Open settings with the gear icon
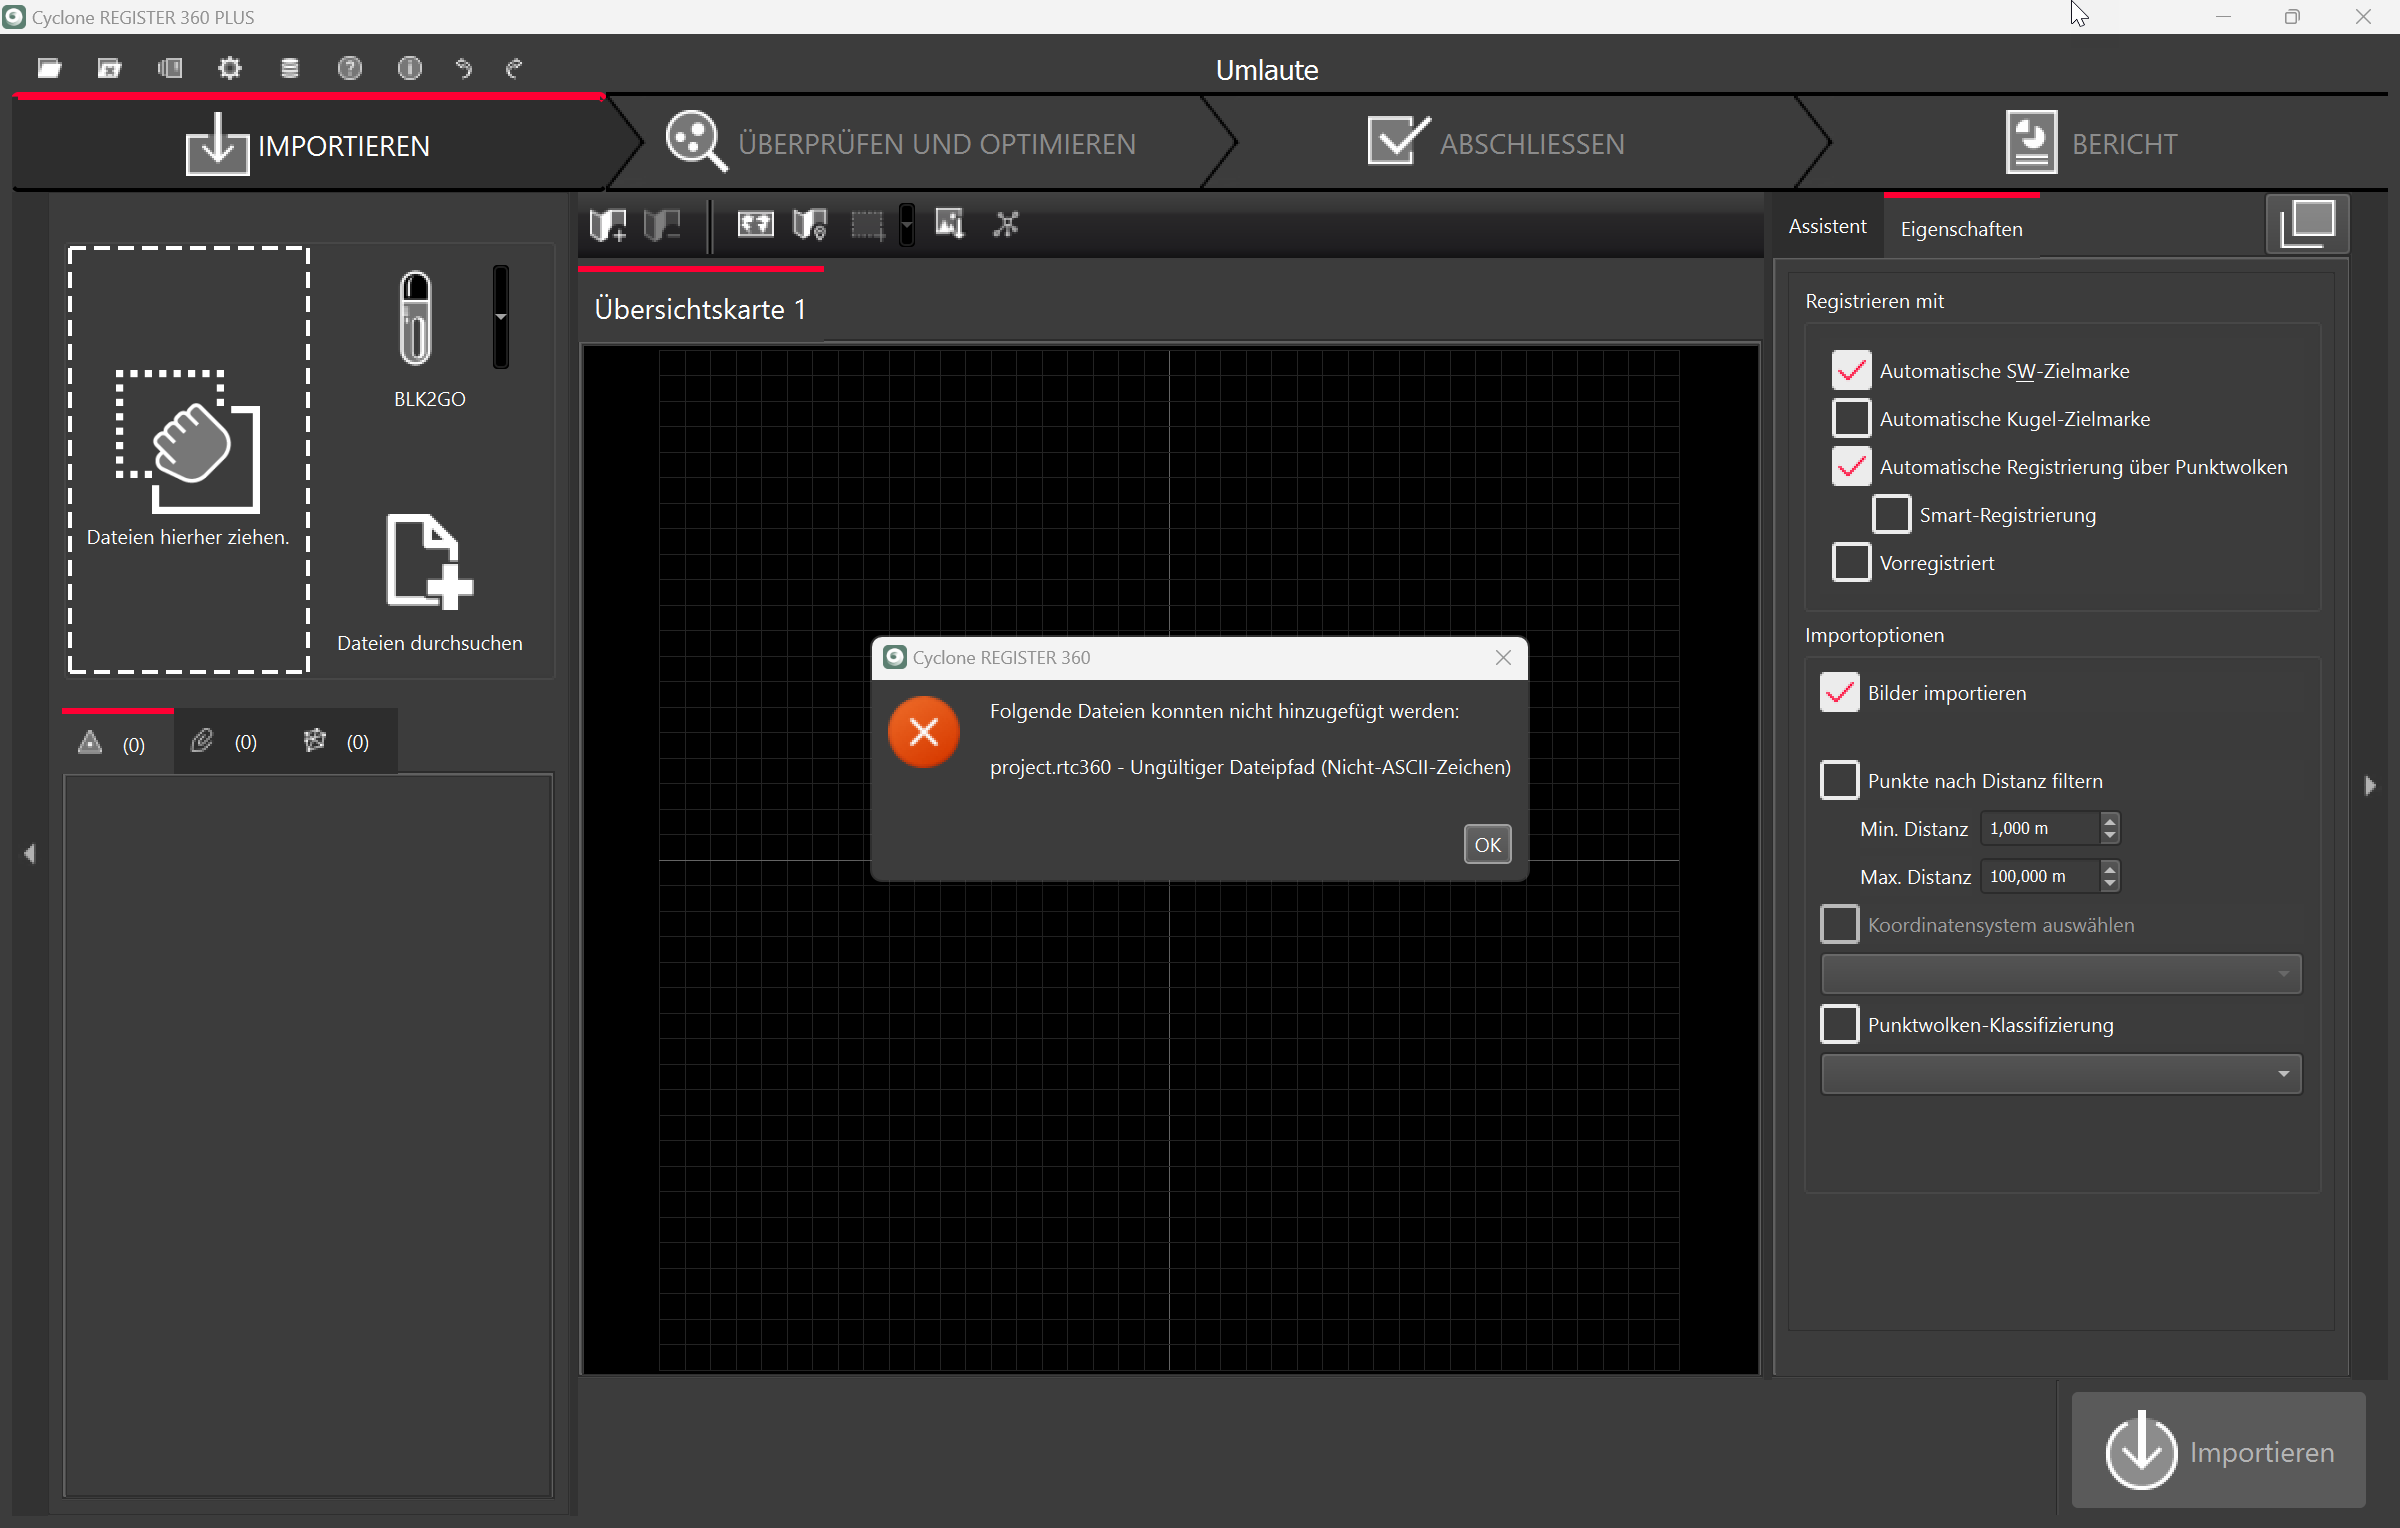 point(230,68)
